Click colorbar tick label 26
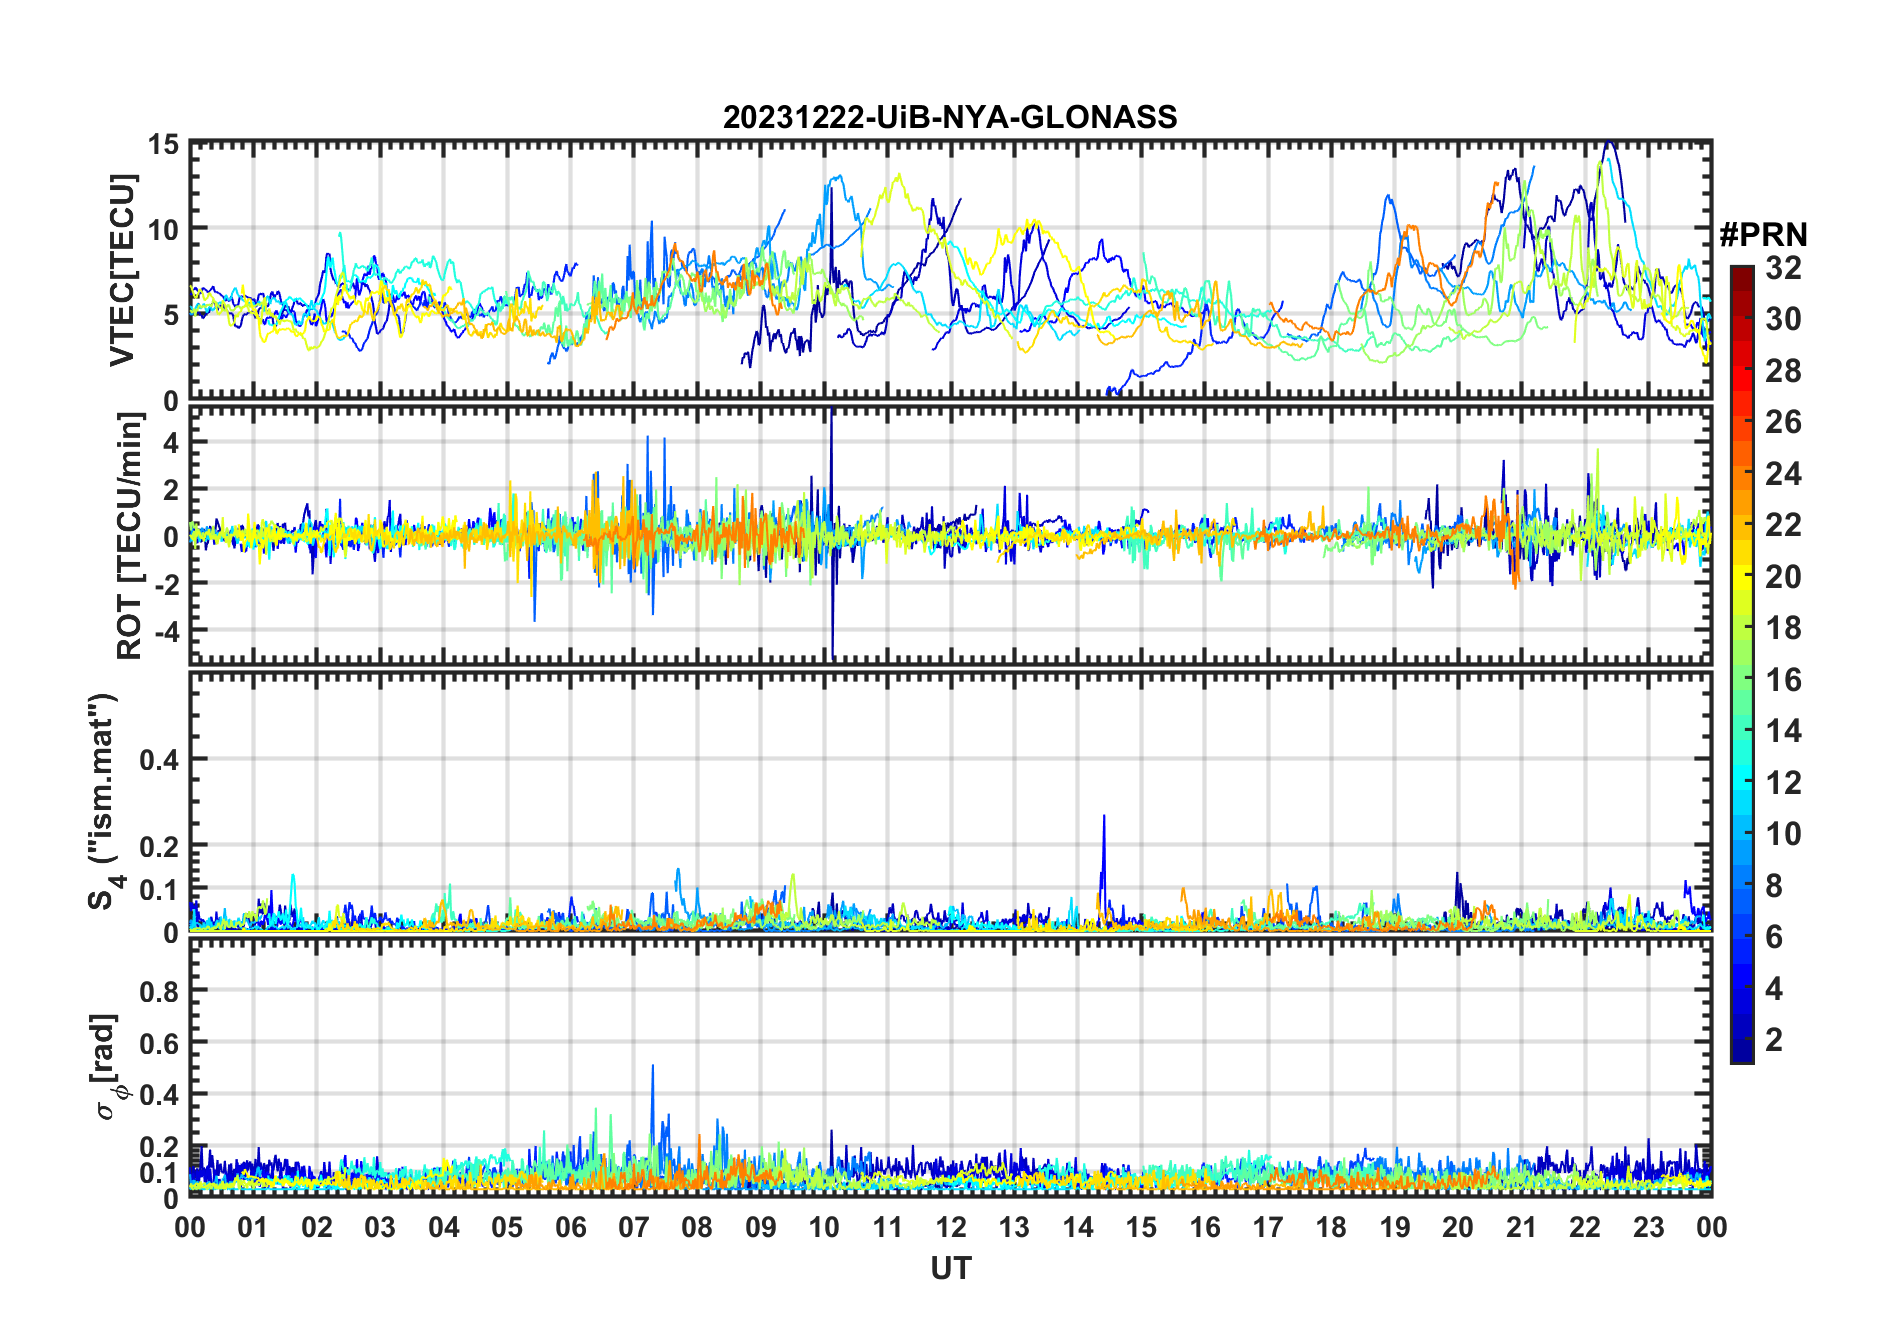The image size is (1902, 1330). pos(1783,422)
